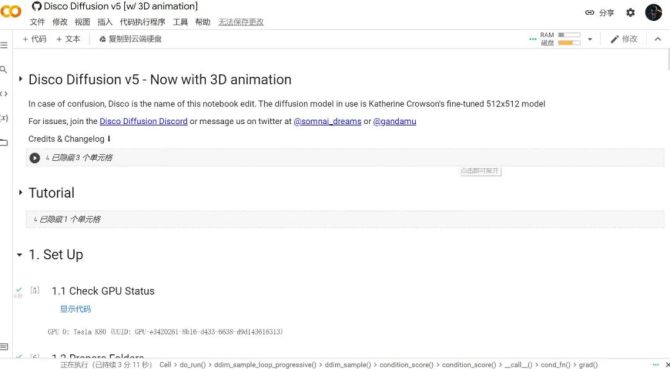The width and height of the screenshot is (670, 369).
Task: Click the three-dots busy indicator near RAM
Action: tap(533, 39)
